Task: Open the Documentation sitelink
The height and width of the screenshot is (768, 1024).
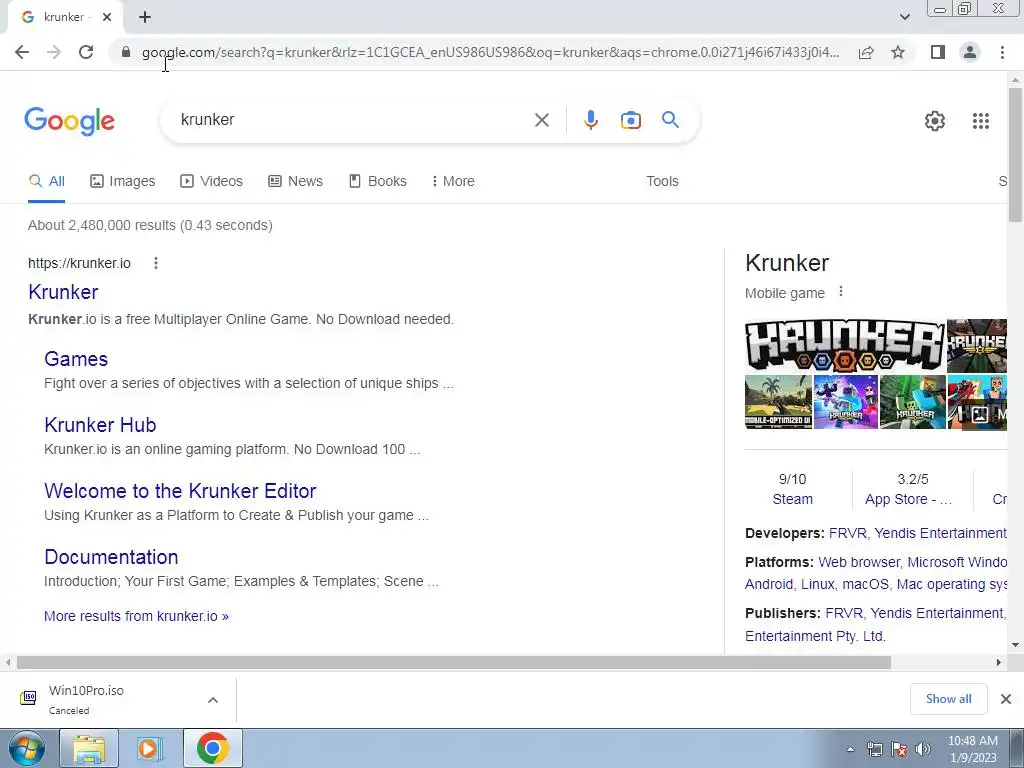Action: pyautogui.click(x=111, y=557)
